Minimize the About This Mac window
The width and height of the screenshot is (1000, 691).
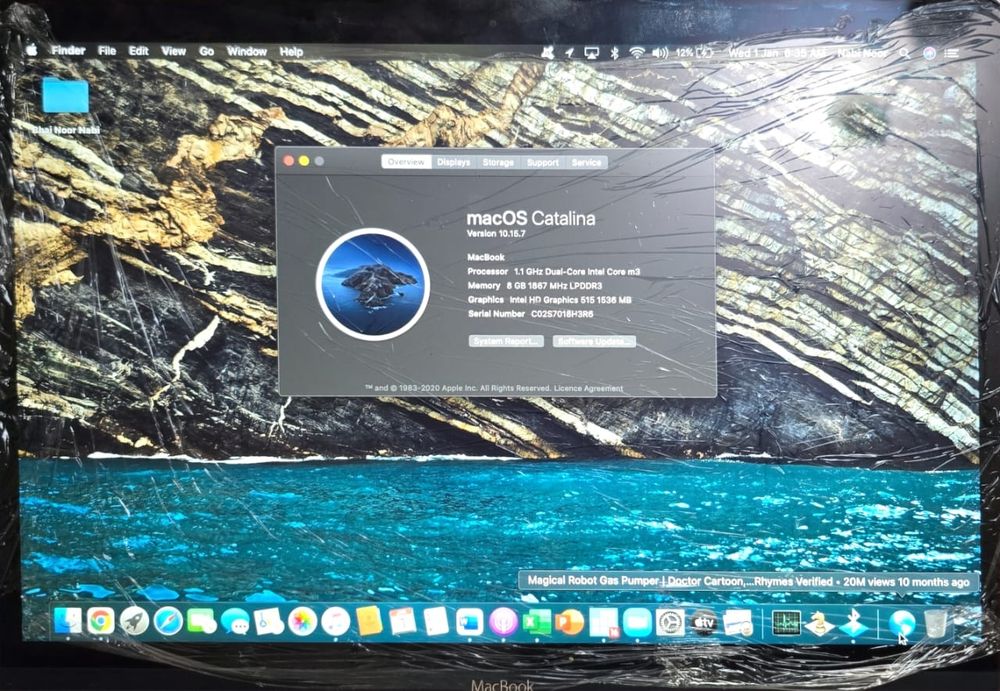(x=304, y=161)
